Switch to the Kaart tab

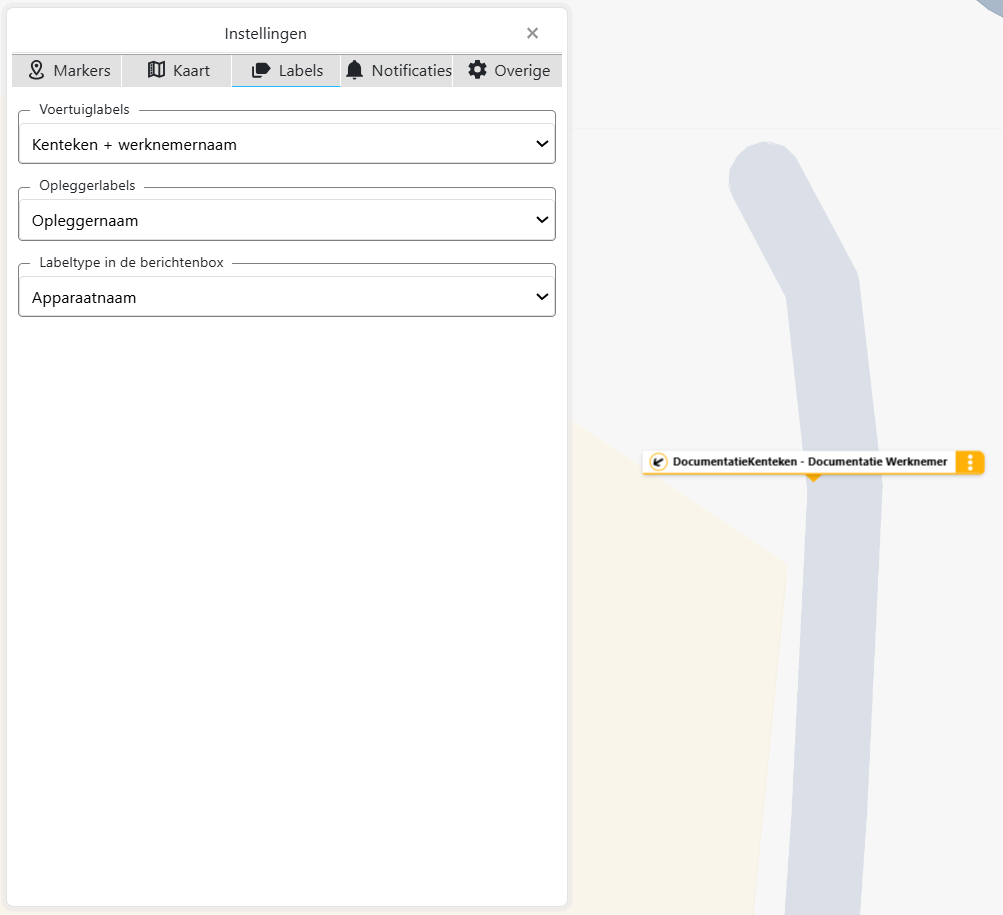pos(177,70)
